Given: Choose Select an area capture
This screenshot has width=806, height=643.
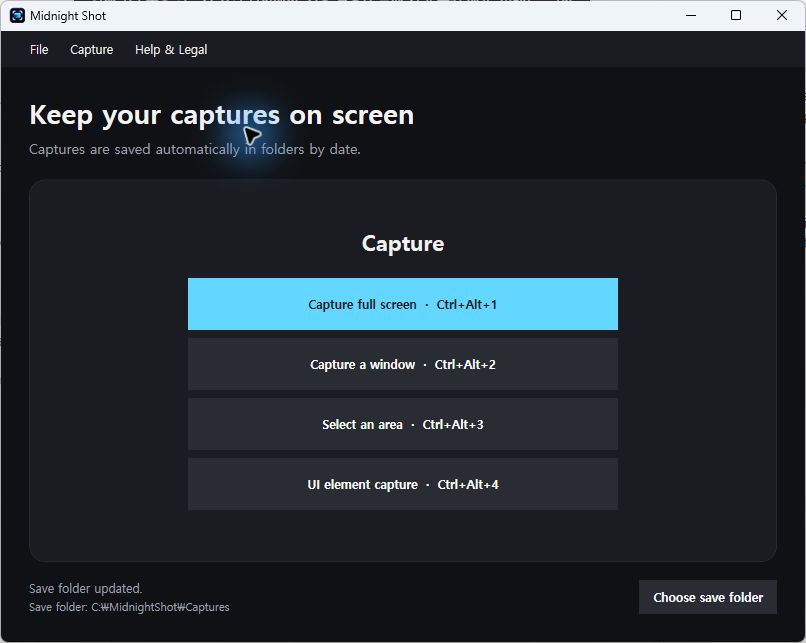Looking at the screenshot, I should (402, 424).
